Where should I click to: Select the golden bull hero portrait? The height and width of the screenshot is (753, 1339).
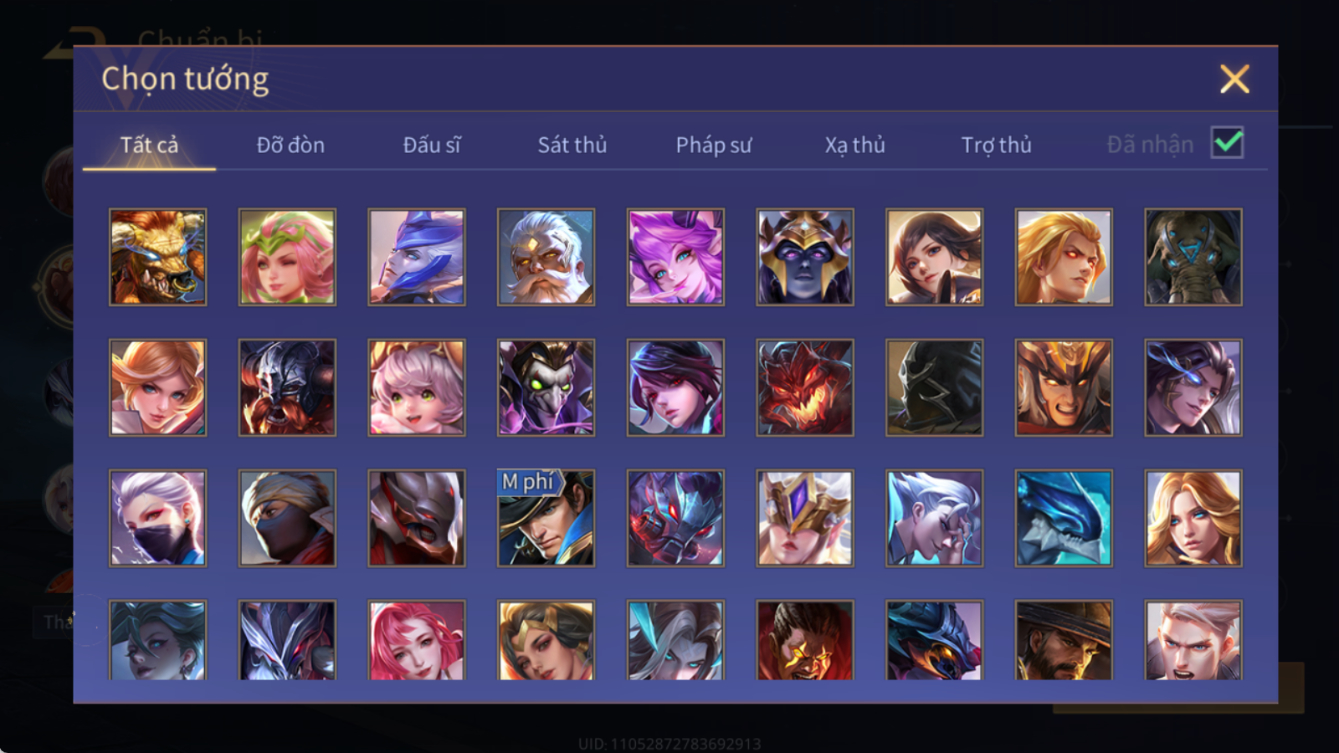coord(158,257)
